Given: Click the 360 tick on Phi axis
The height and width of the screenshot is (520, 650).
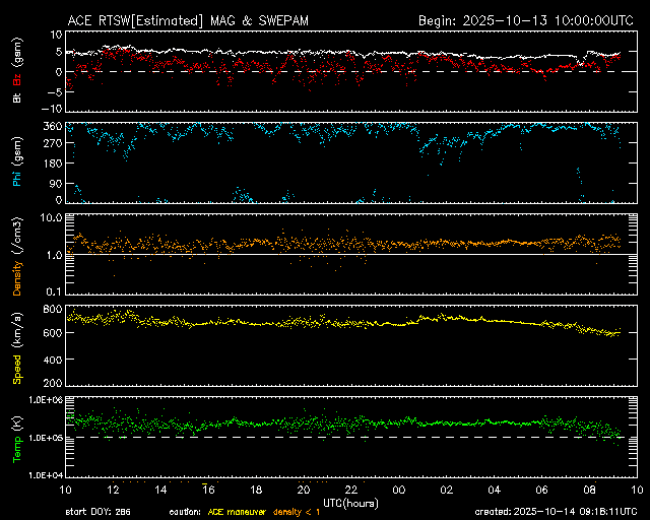Looking at the screenshot, I should pos(52,126).
